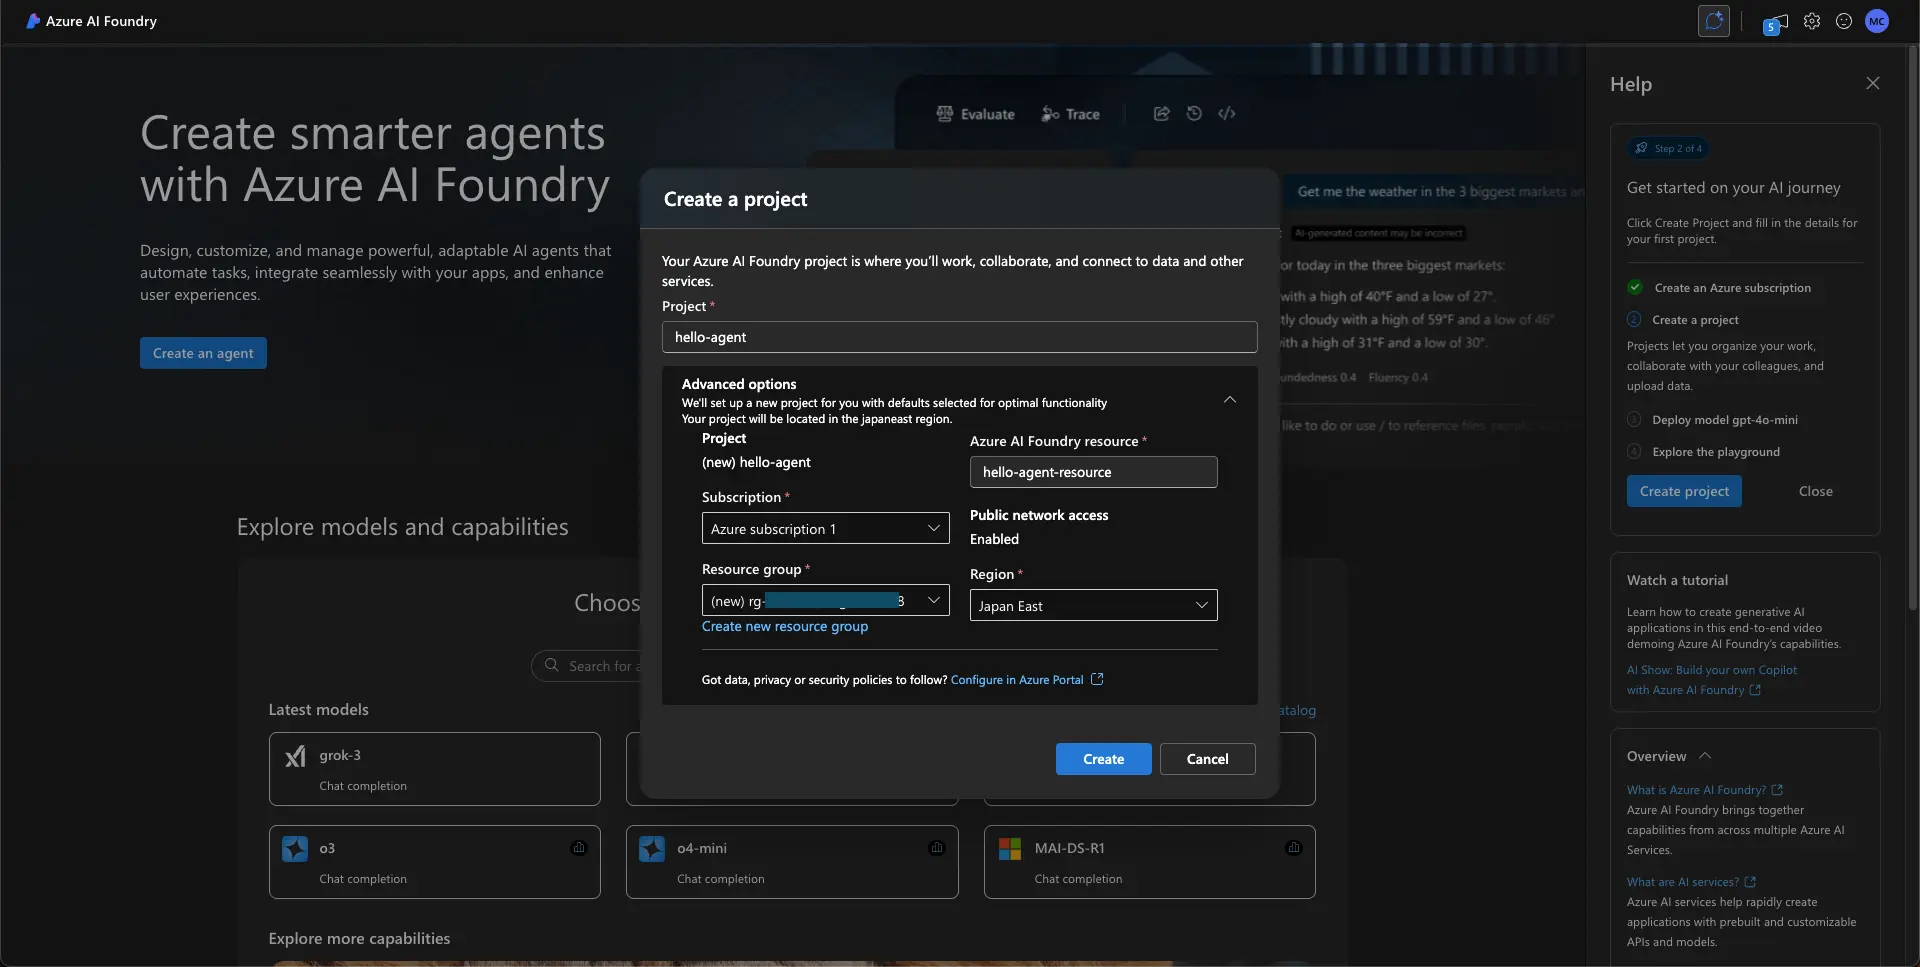Click the share/export icon in preview toolbar
Viewport: 1920px width, 967px height.
click(1161, 114)
